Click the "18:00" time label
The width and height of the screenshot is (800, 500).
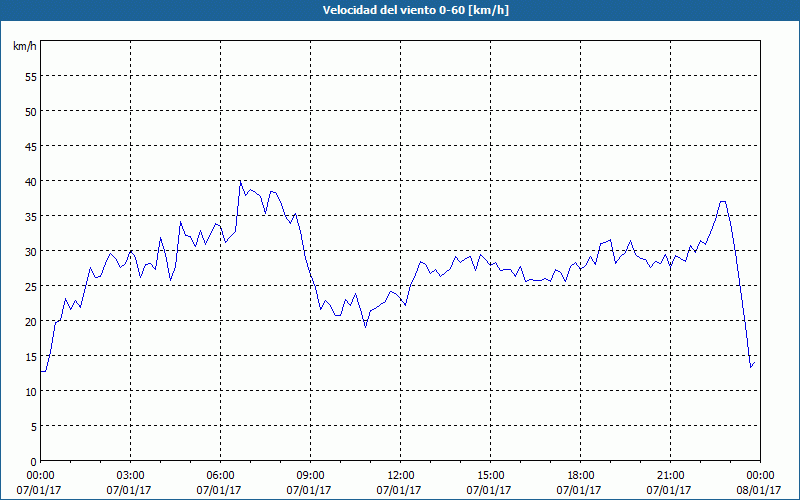pyautogui.click(x=580, y=476)
